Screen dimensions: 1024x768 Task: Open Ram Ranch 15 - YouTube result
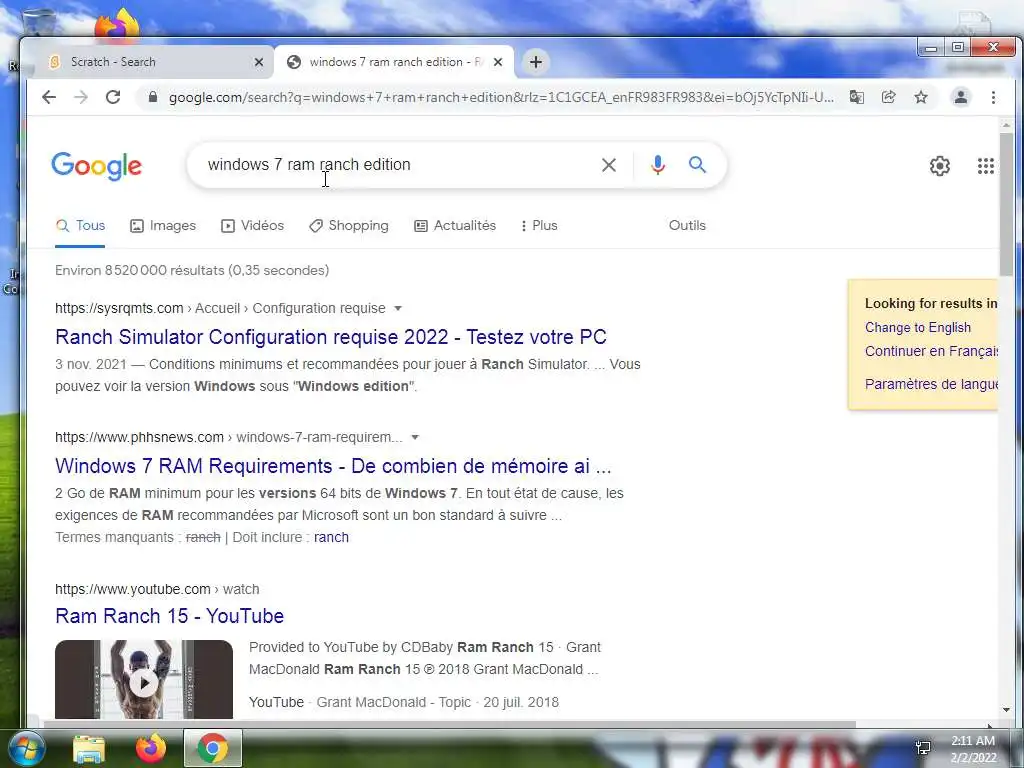click(169, 616)
